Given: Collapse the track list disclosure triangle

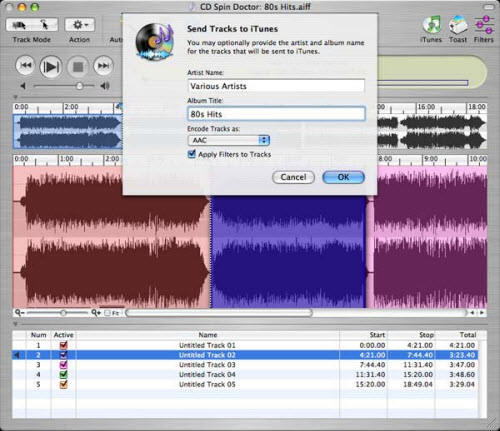Looking at the screenshot, I should [x=15, y=324].
